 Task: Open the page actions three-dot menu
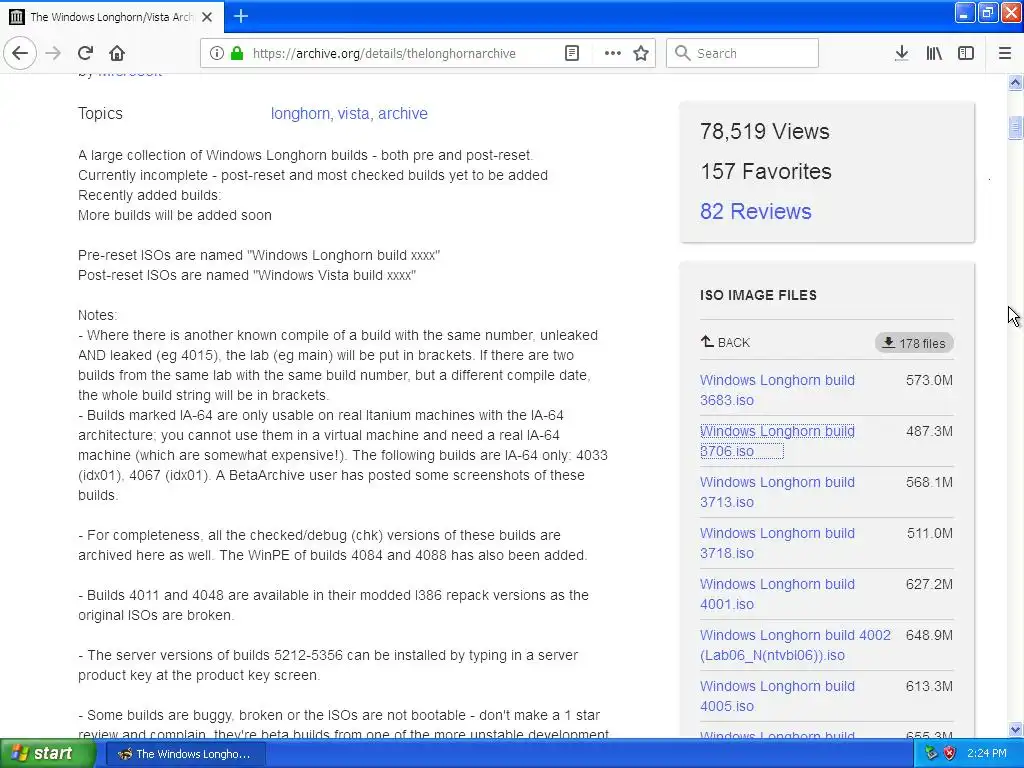pos(613,53)
